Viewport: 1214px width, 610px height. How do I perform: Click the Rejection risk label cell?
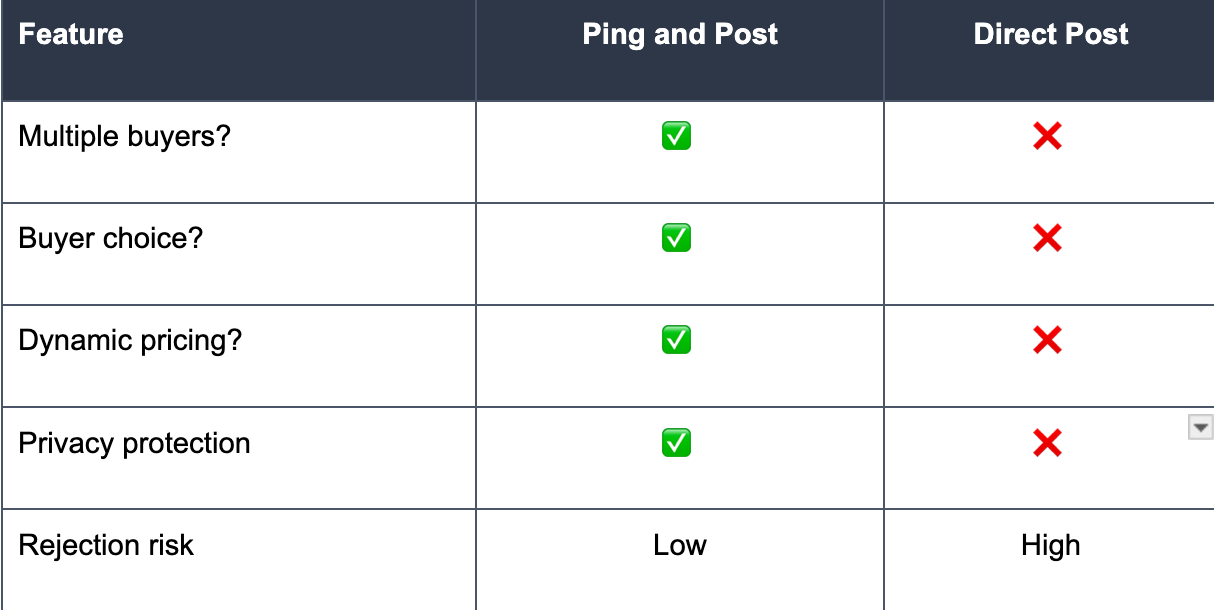tap(238, 560)
